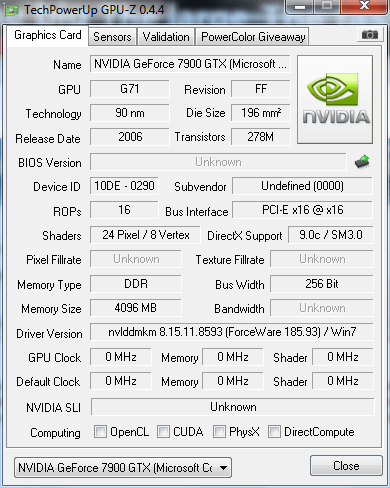390x488 pixels.
Task: Click the GPU-Z title bar app icon
Action: coord(11,10)
